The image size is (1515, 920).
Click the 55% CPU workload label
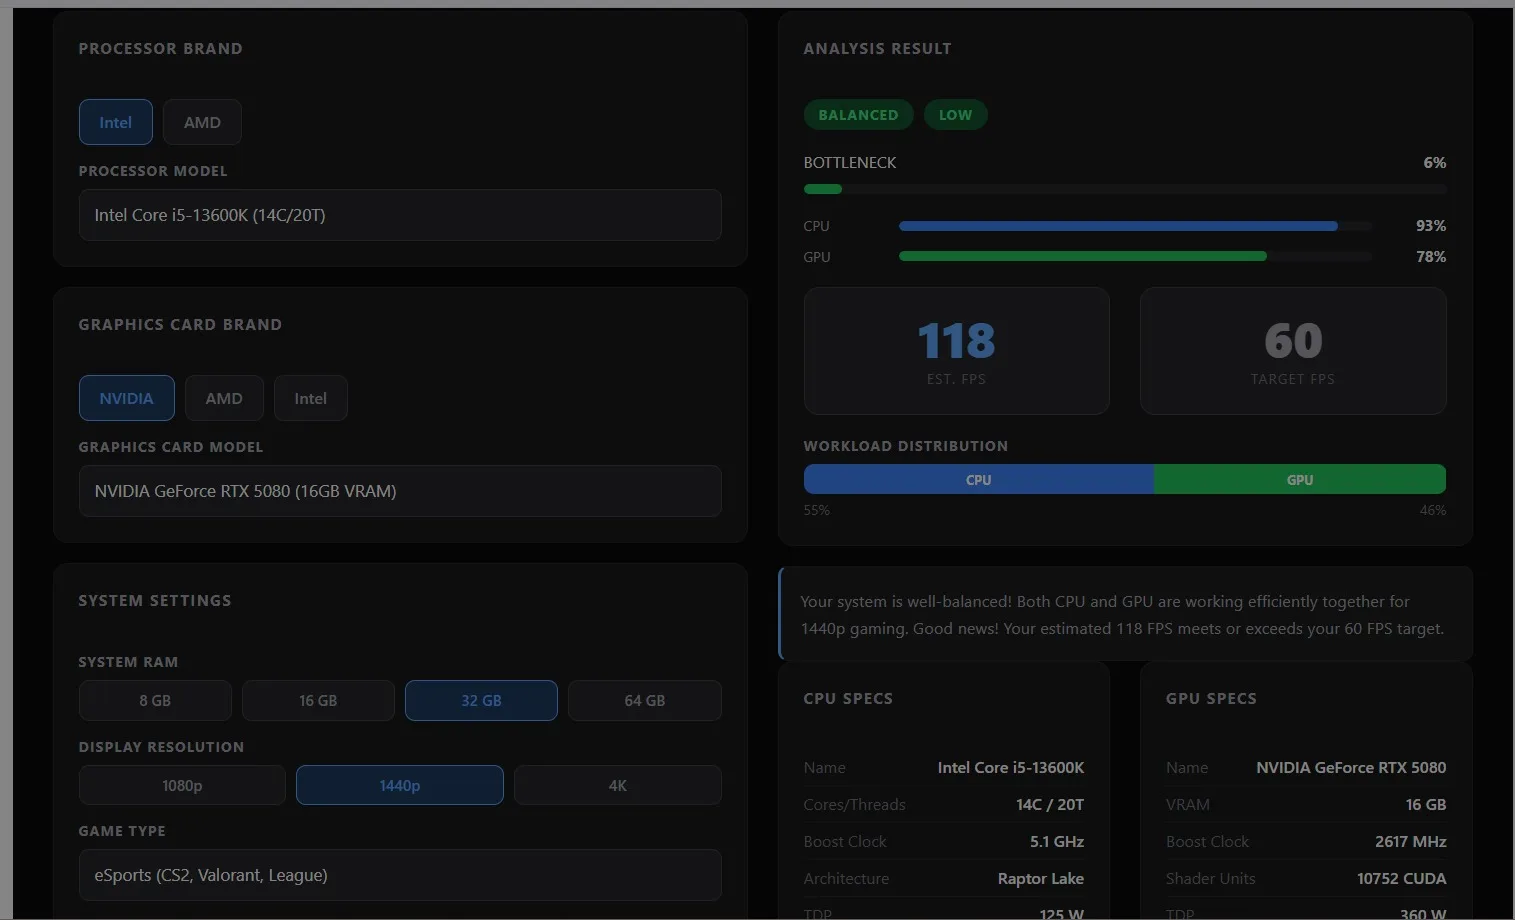click(817, 510)
